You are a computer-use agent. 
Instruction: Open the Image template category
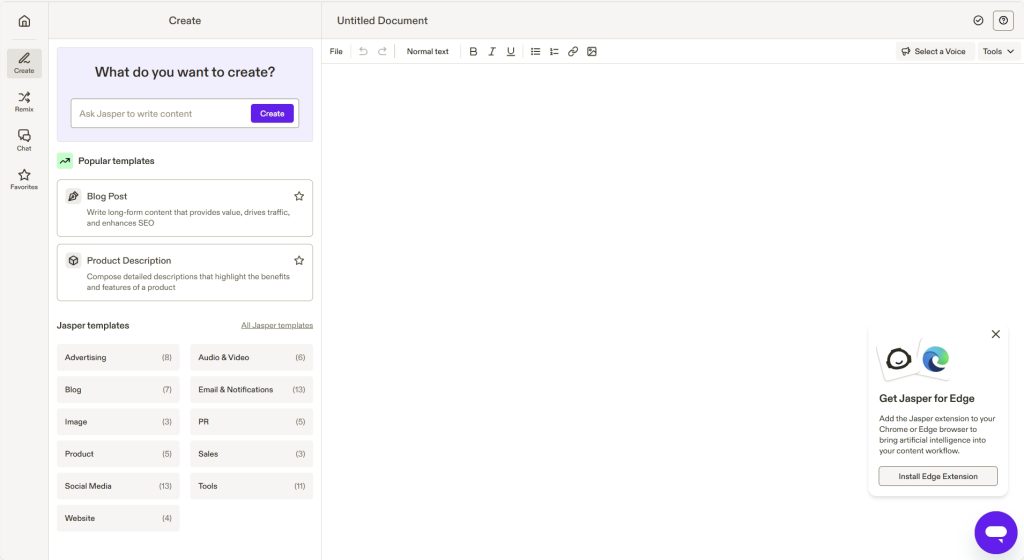(x=118, y=422)
